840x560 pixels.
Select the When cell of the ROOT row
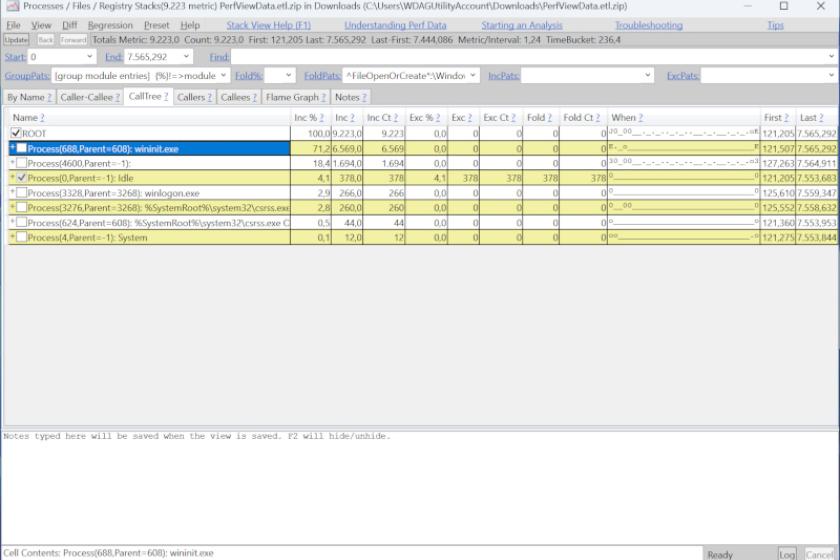pos(684,133)
